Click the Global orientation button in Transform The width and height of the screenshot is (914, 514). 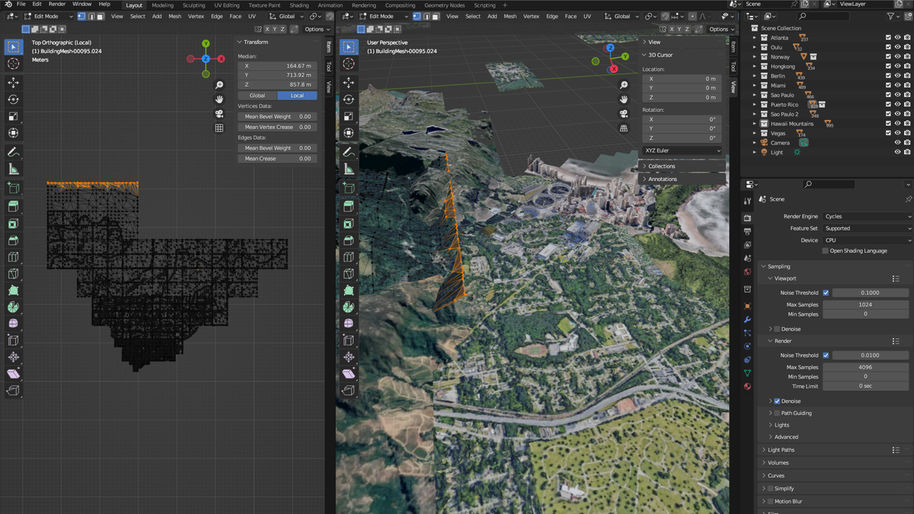257,95
